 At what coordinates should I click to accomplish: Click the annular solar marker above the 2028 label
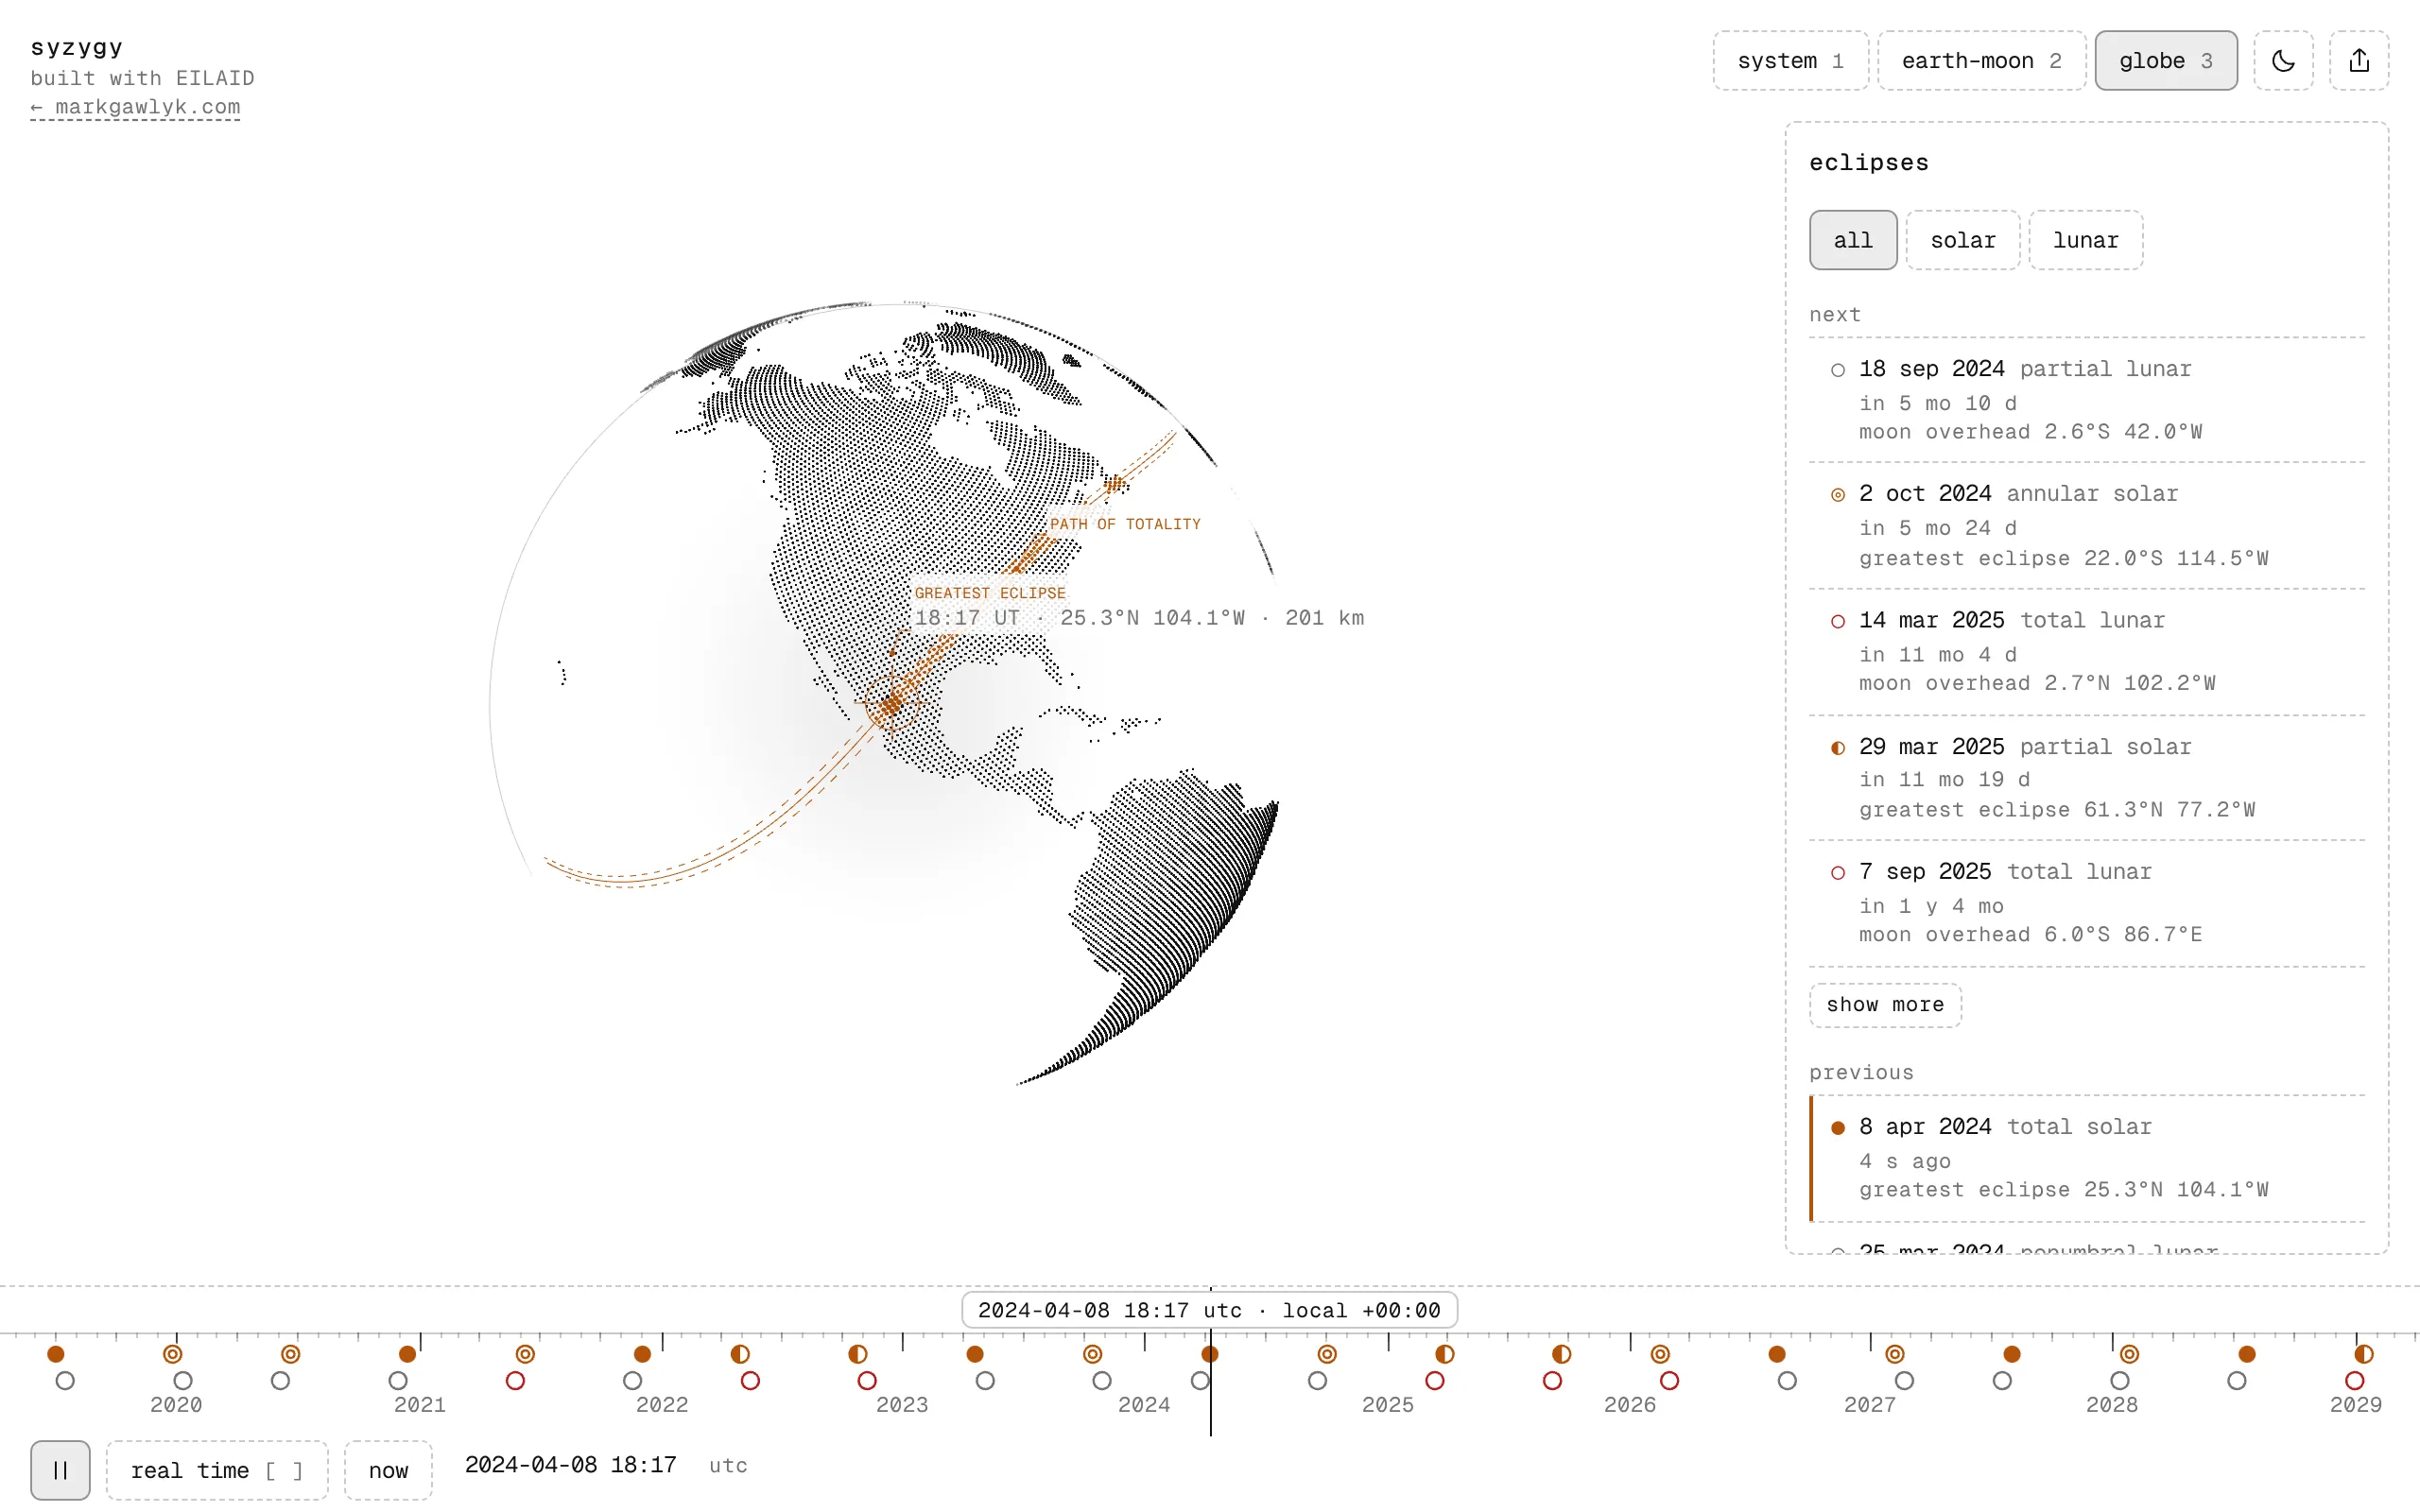[x=2130, y=1354]
